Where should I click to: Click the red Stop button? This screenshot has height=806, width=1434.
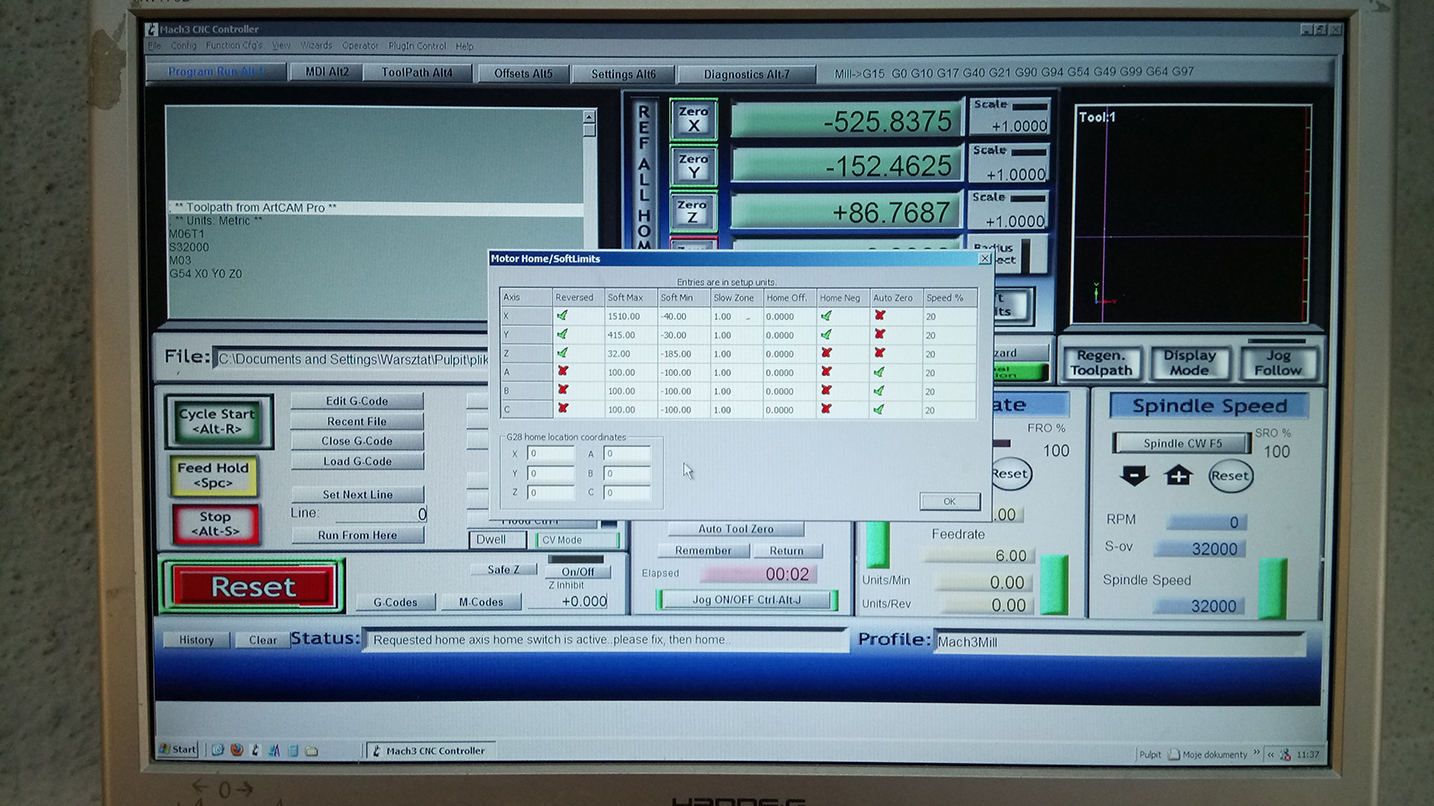[215, 524]
